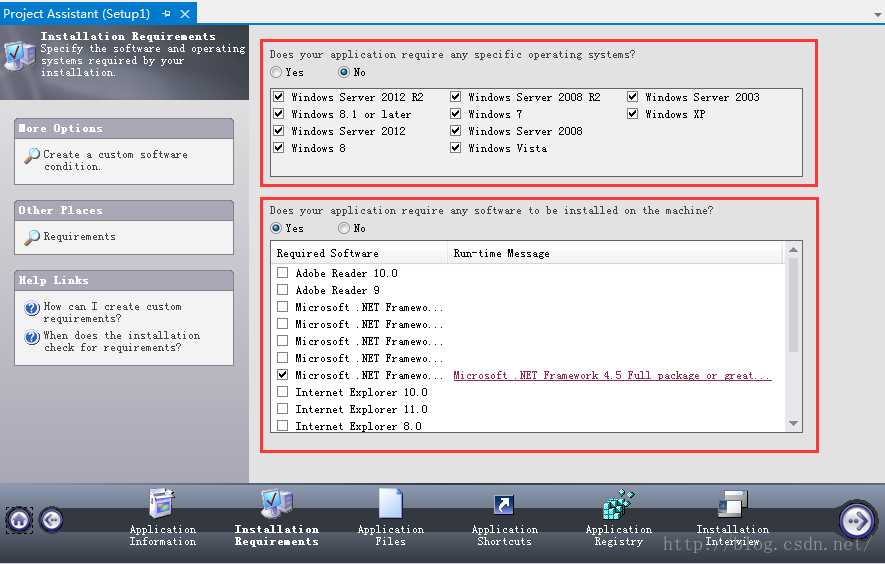This screenshot has height=564, width=885.
Task: Click the software list scrollbar thumb
Action: [x=793, y=305]
